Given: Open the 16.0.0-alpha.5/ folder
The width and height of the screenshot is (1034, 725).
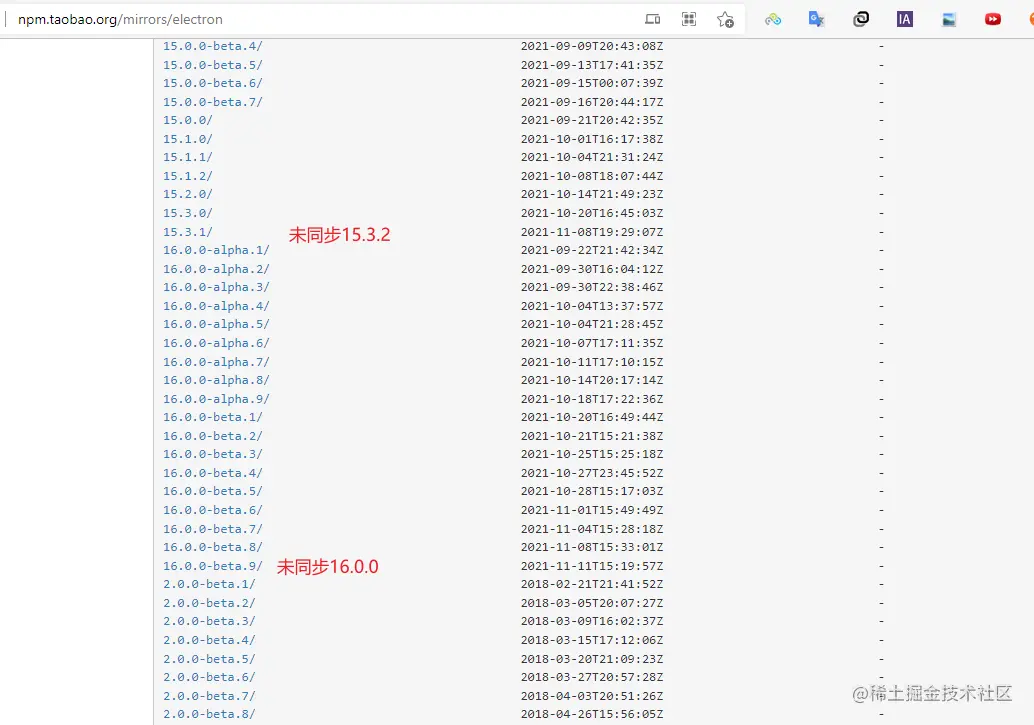Looking at the screenshot, I should (216, 324).
